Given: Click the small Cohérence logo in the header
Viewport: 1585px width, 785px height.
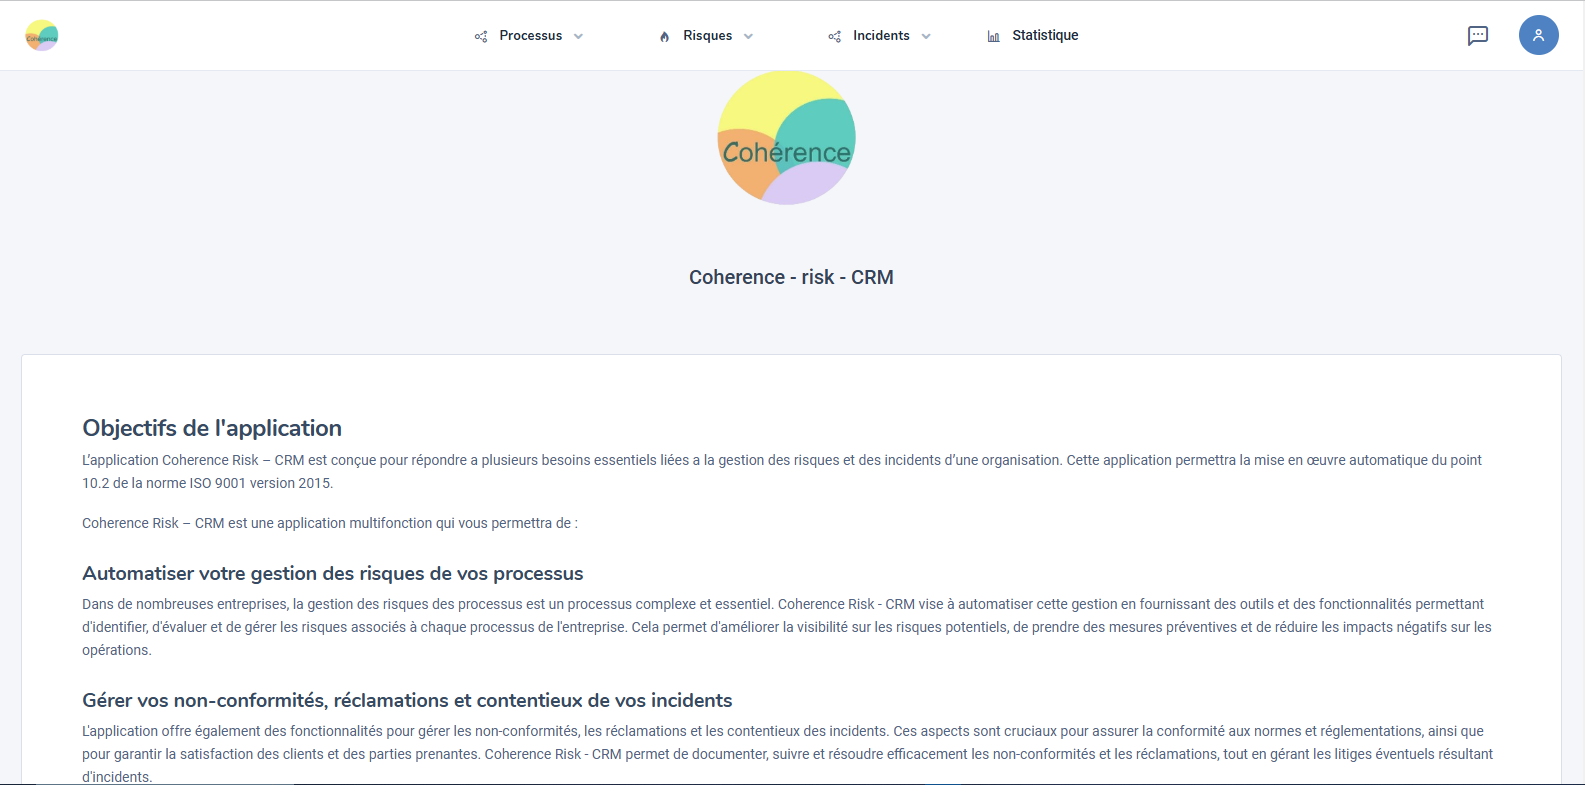Looking at the screenshot, I should [x=42, y=36].
